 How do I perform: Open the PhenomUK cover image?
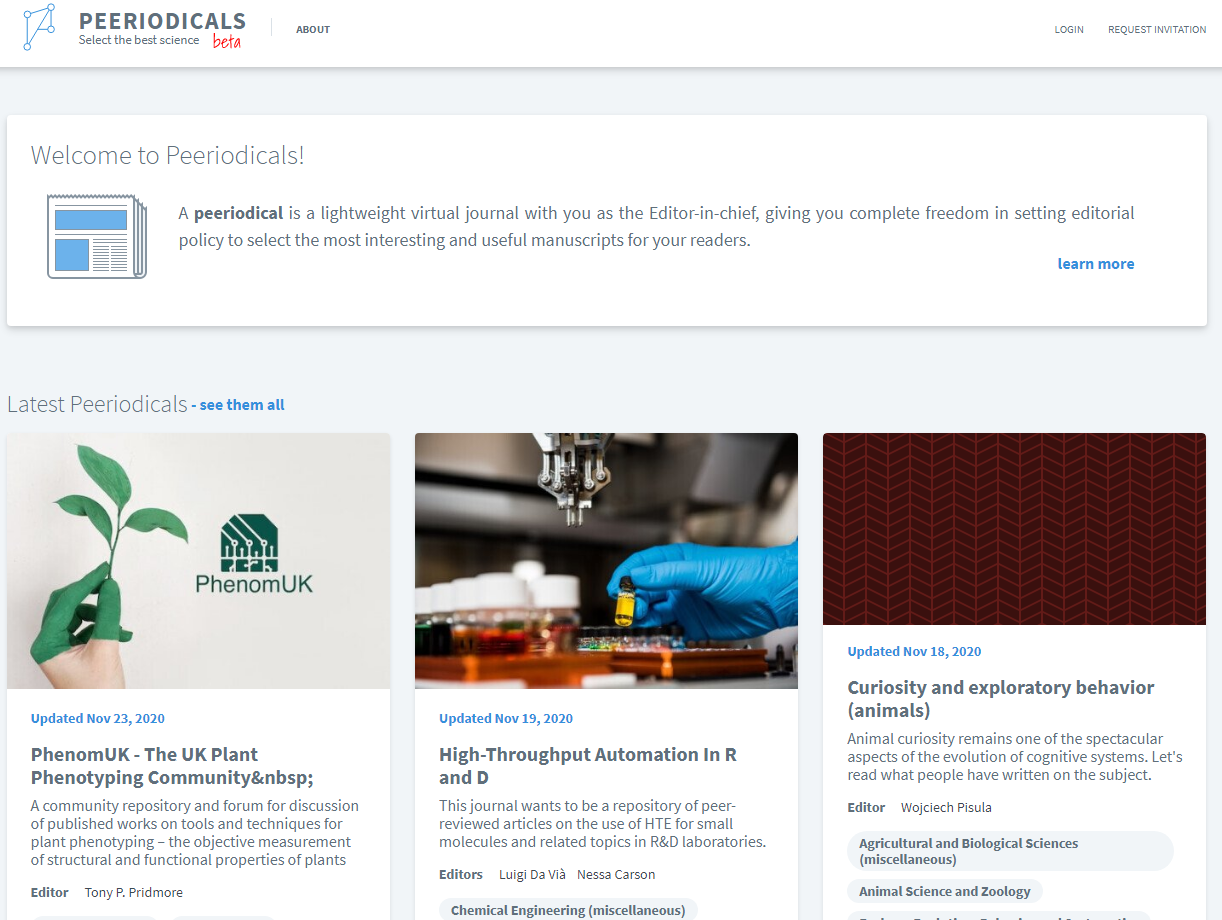[199, 561]
